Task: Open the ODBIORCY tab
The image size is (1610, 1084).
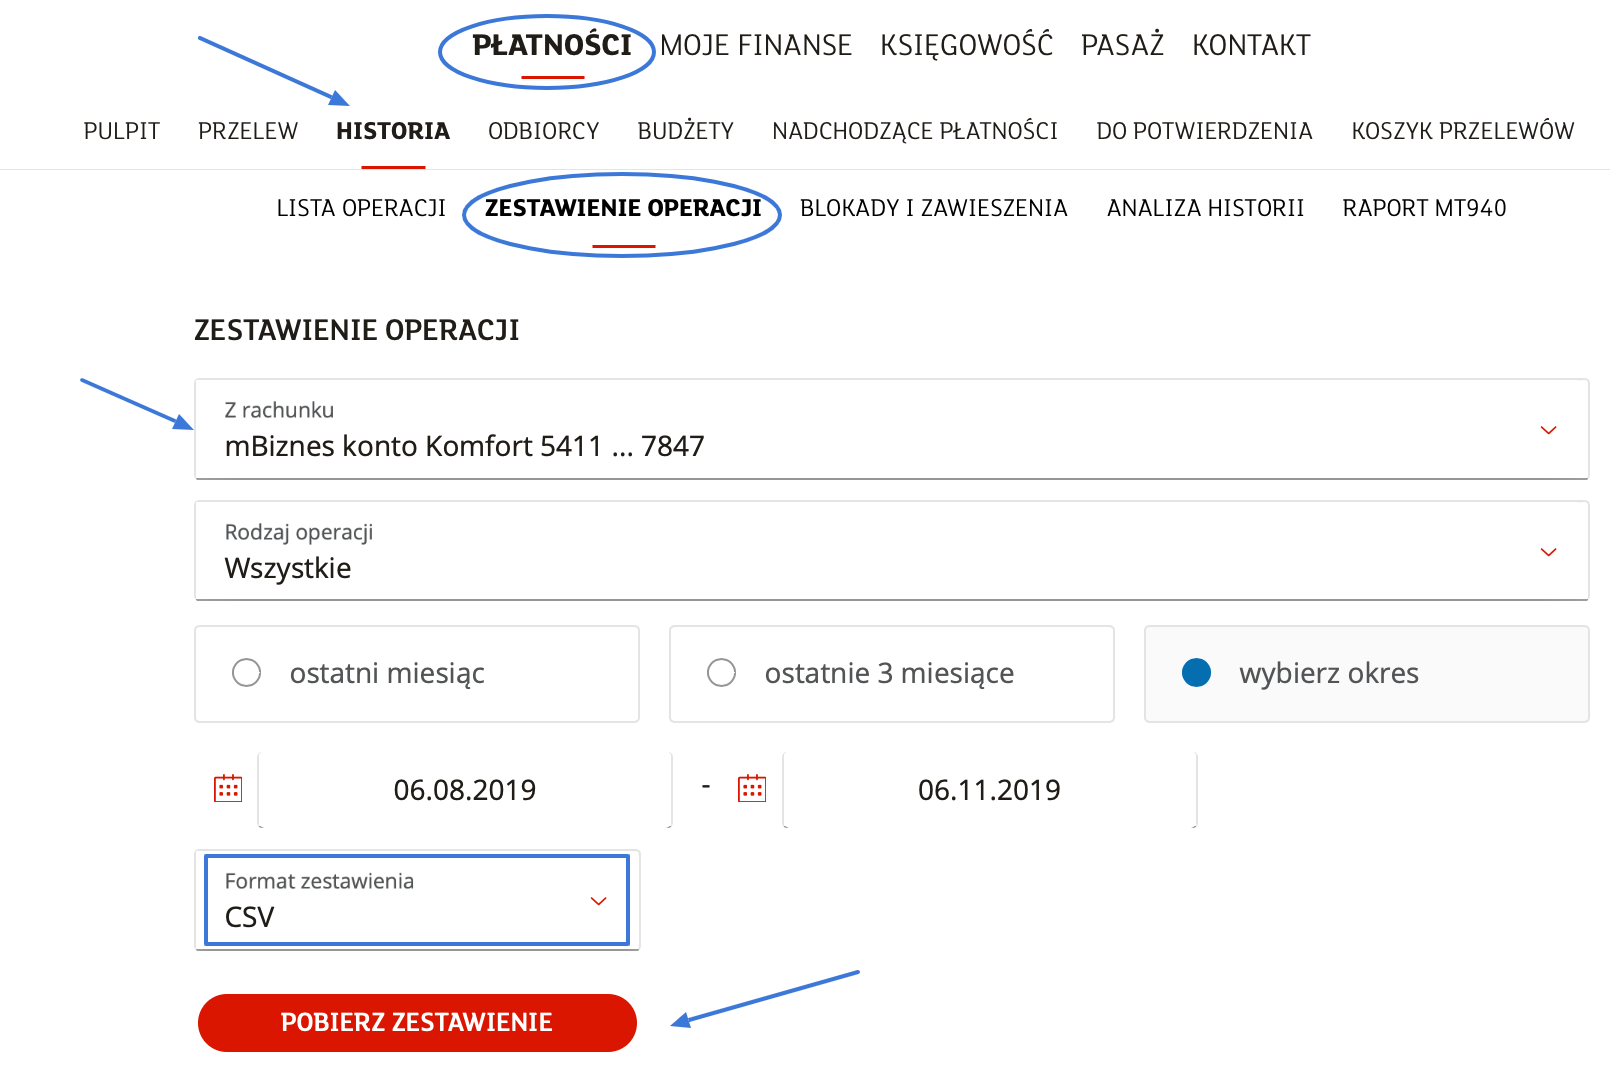Action: pyautogui.click(x=543, y=130)
